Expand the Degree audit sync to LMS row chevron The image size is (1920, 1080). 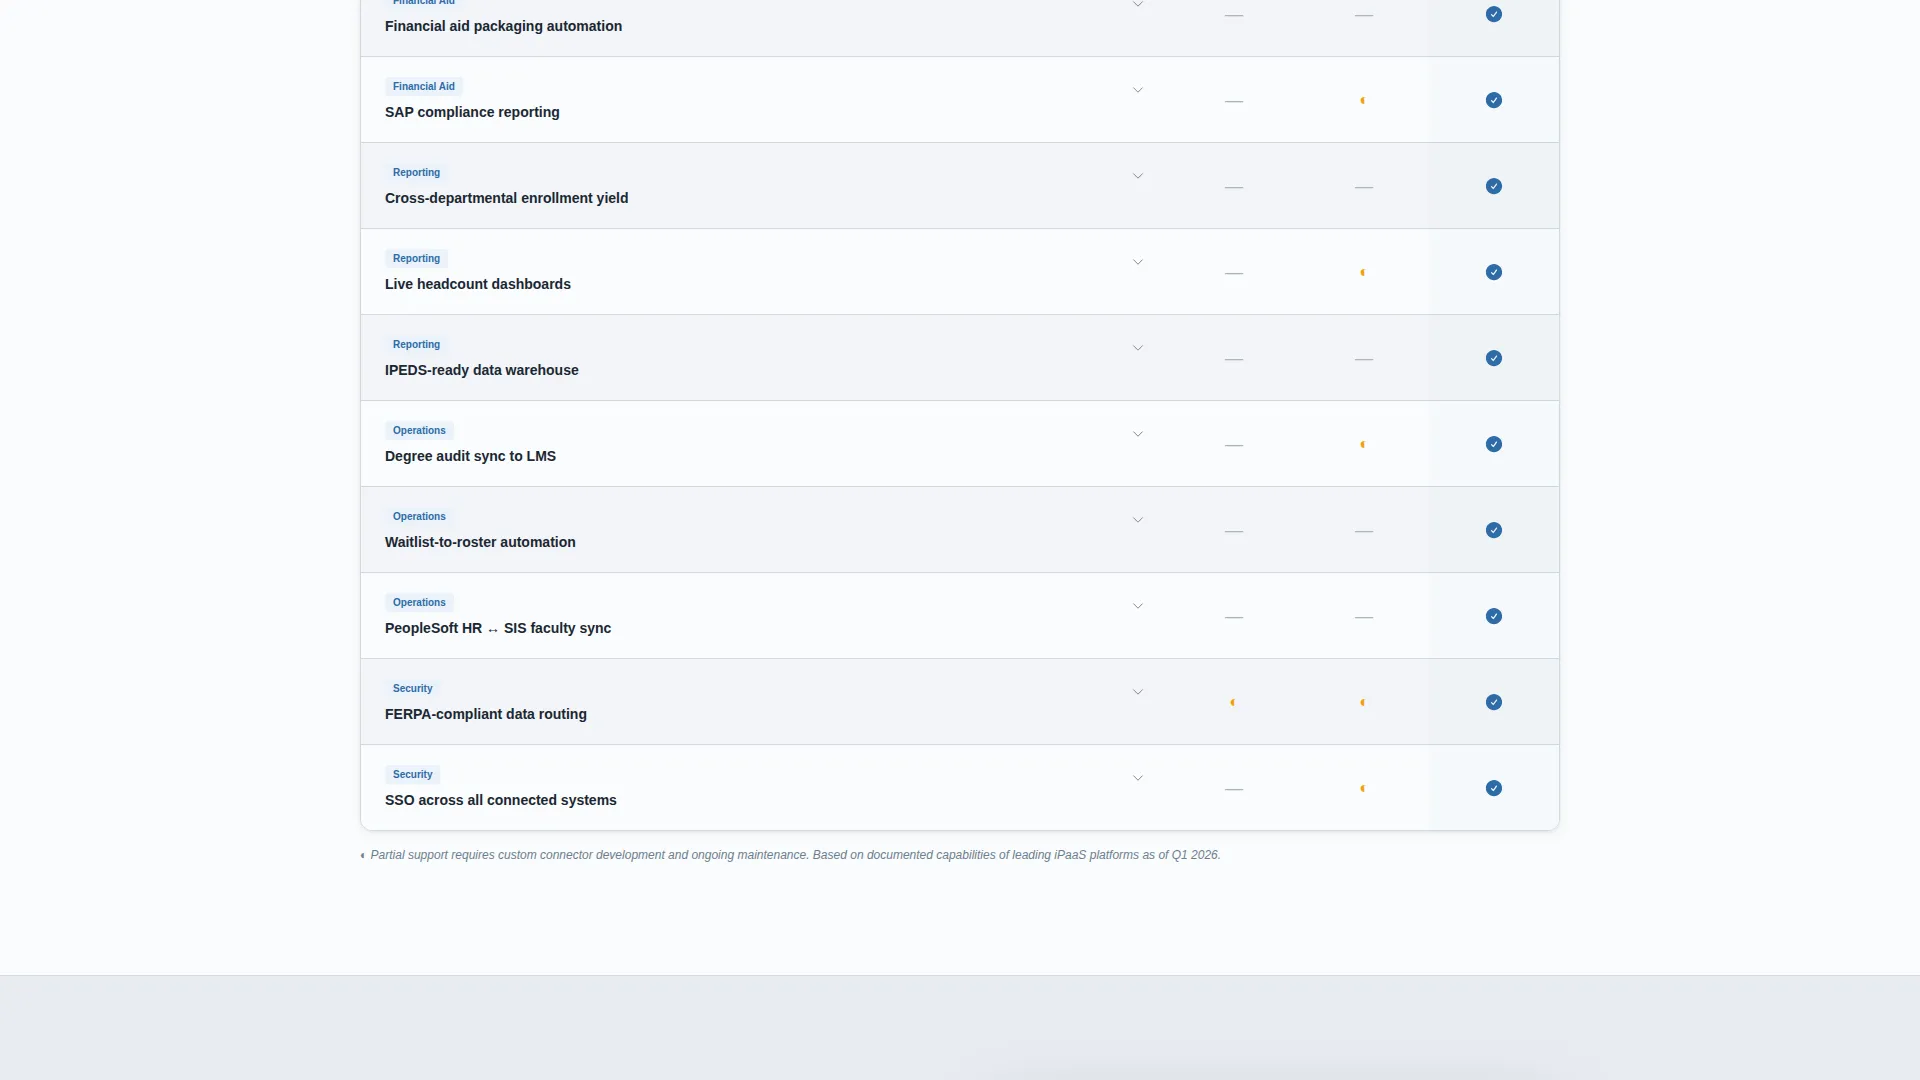[x=1138, y=435]
